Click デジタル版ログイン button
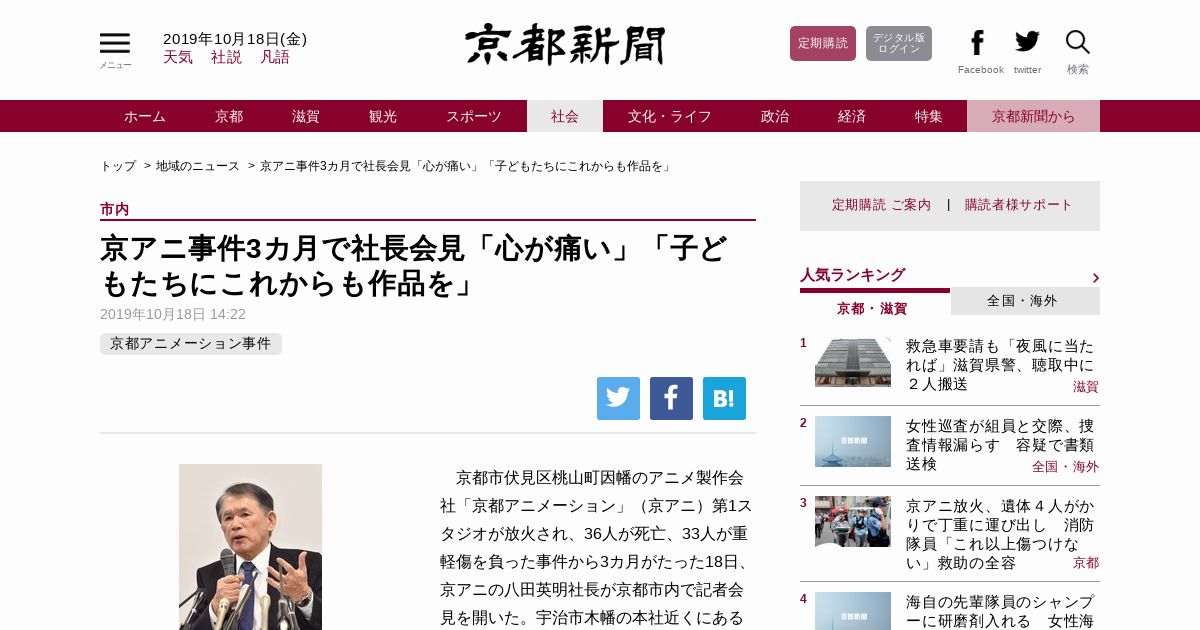This screenshot has height=630, width=1200. 899,43
